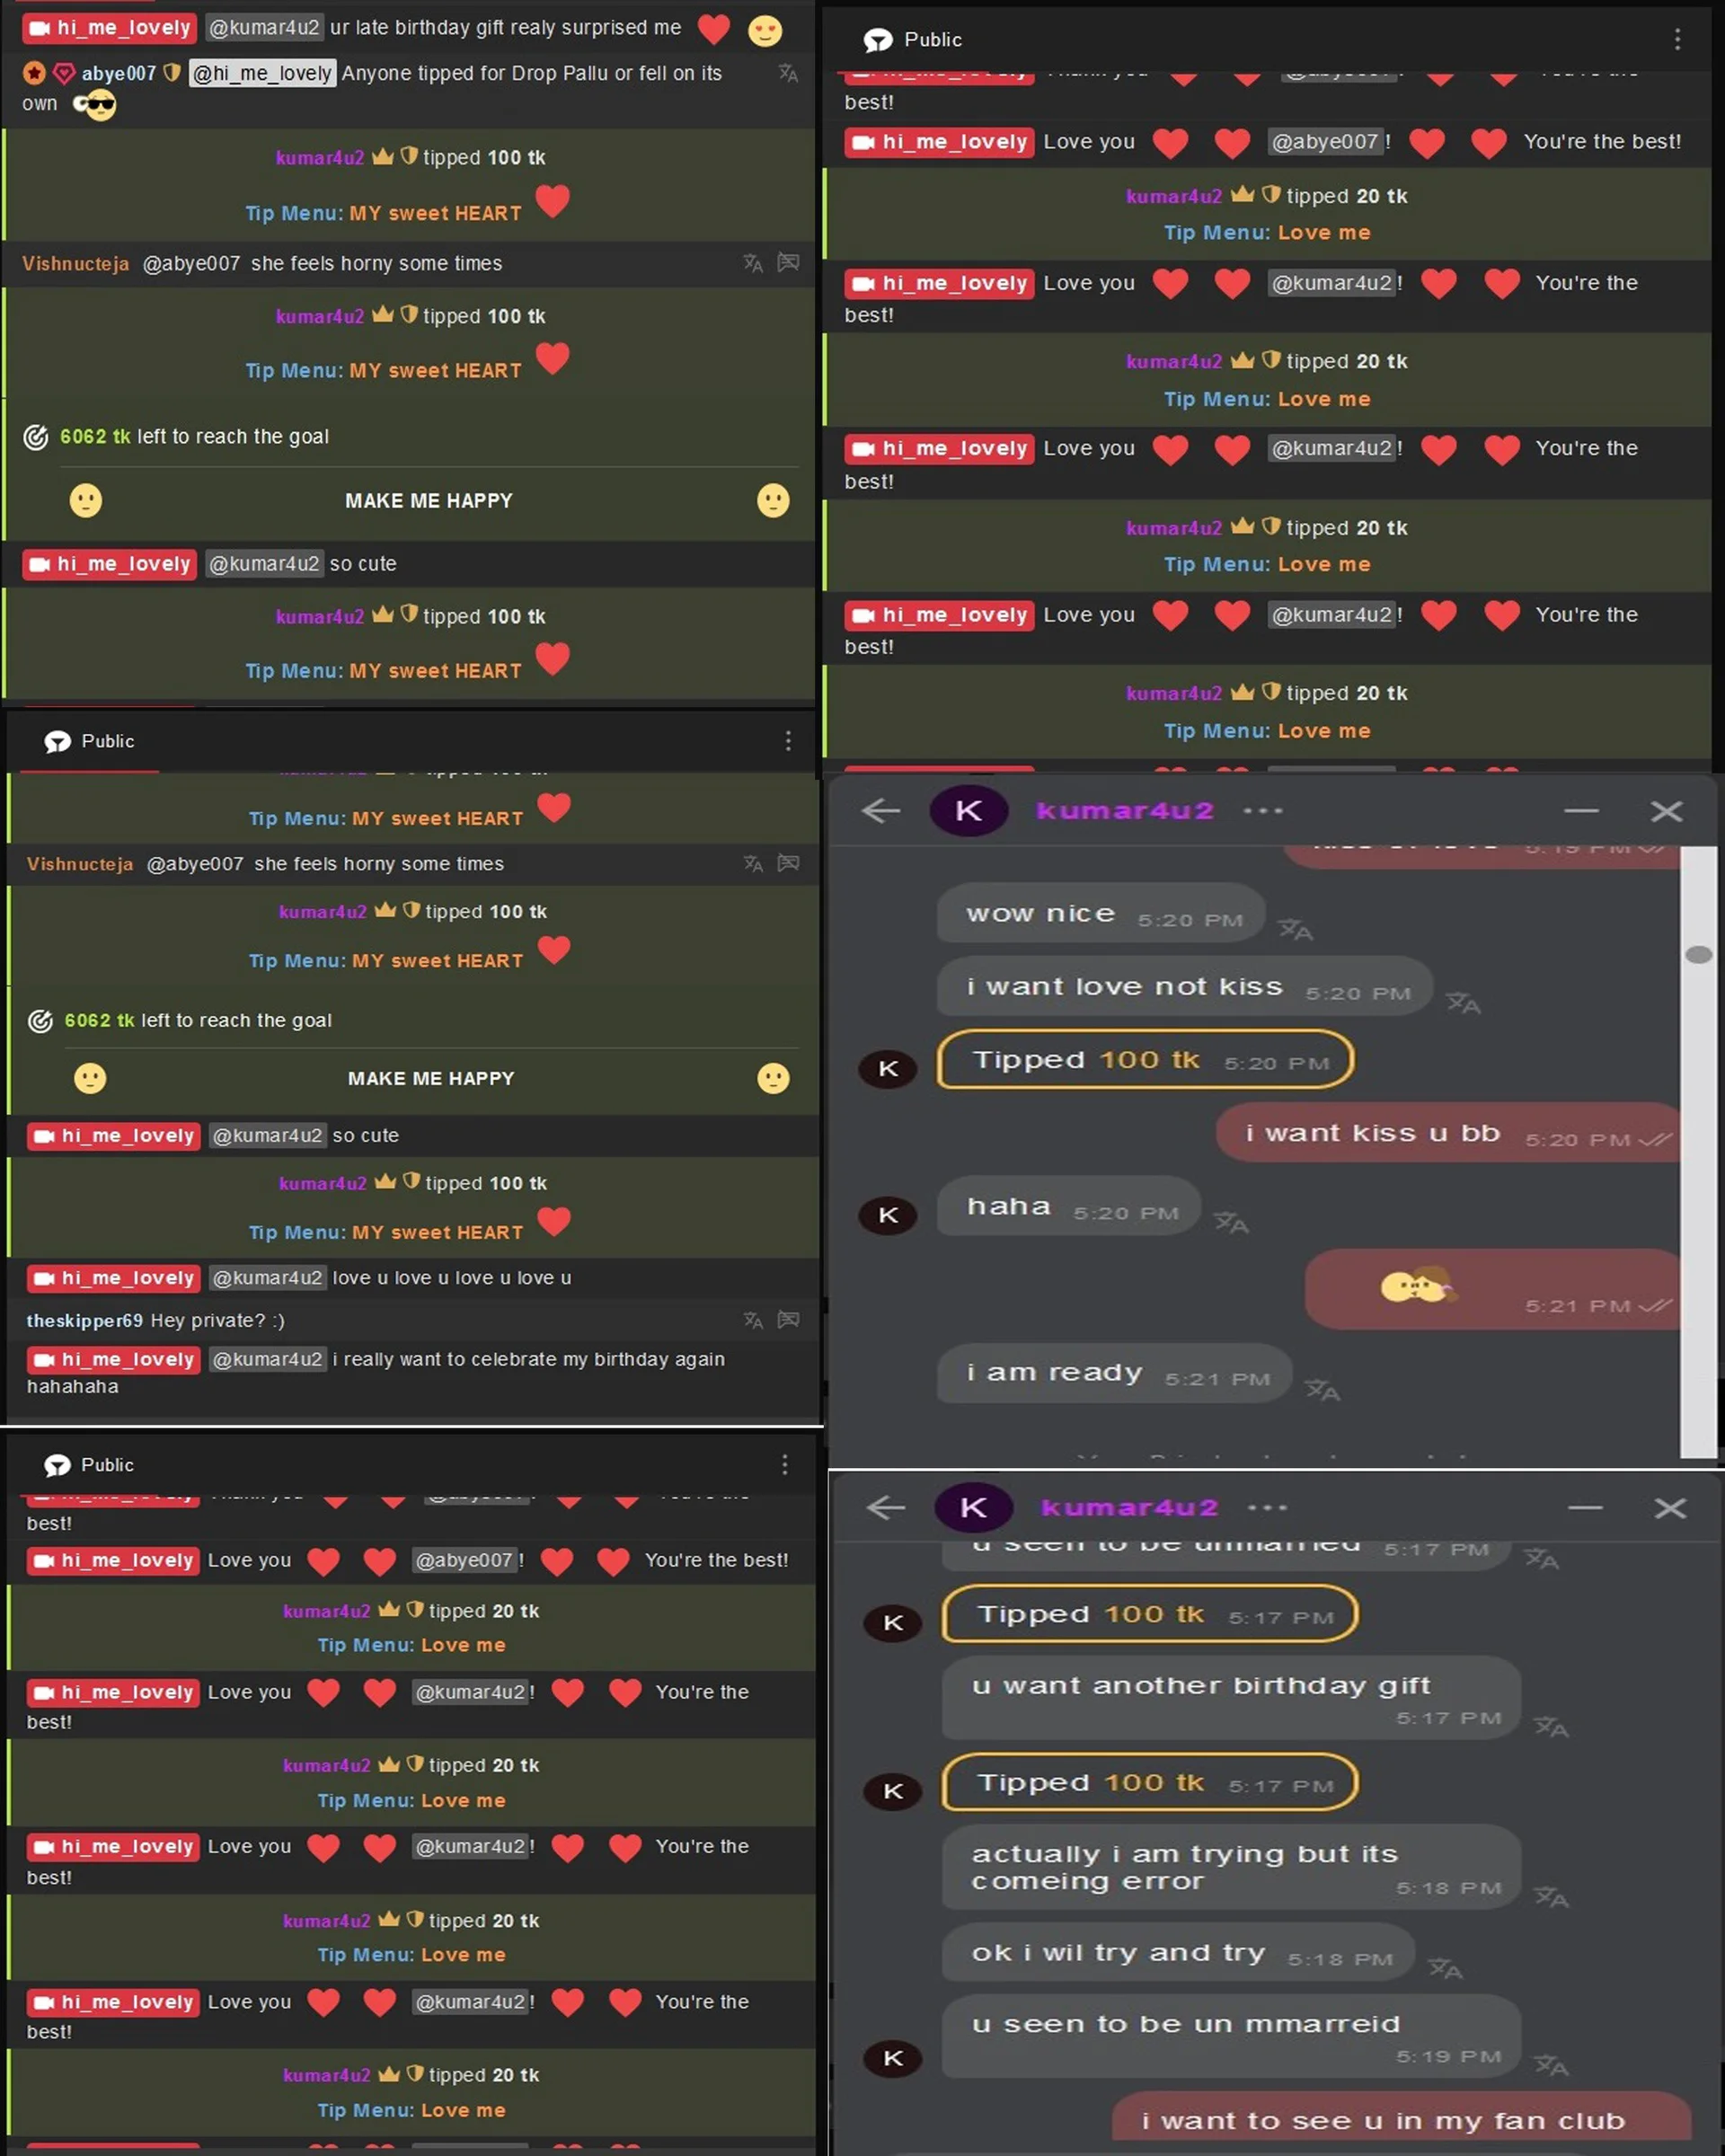Translate the abye007 Drop Pallu message

tap(788, 73)
